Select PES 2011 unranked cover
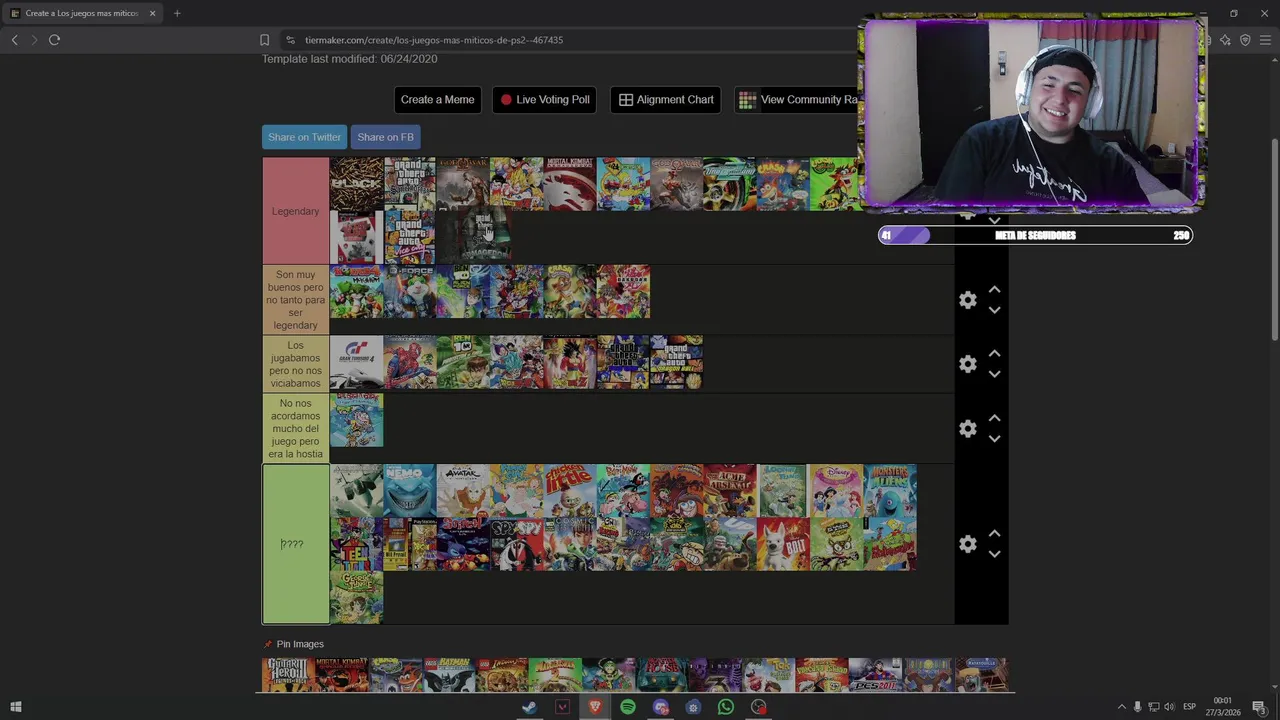This screenshot has width=1280, height=720. point(875,676)
